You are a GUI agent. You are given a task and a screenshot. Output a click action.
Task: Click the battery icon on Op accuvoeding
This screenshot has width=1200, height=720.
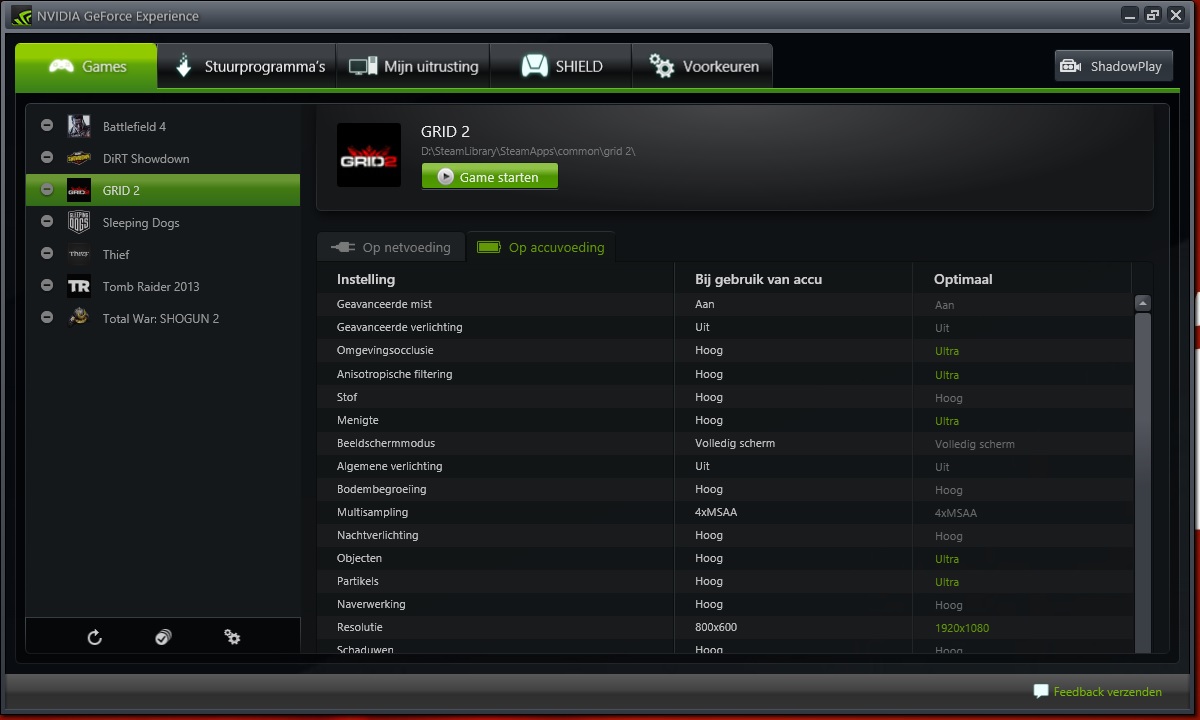(x=489, y=247)
